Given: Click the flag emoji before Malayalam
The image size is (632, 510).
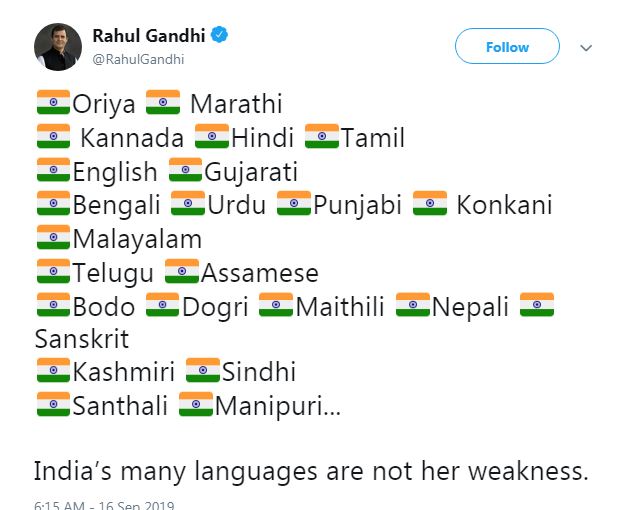Looking at the screenshot, I should (x=53, y=239).
